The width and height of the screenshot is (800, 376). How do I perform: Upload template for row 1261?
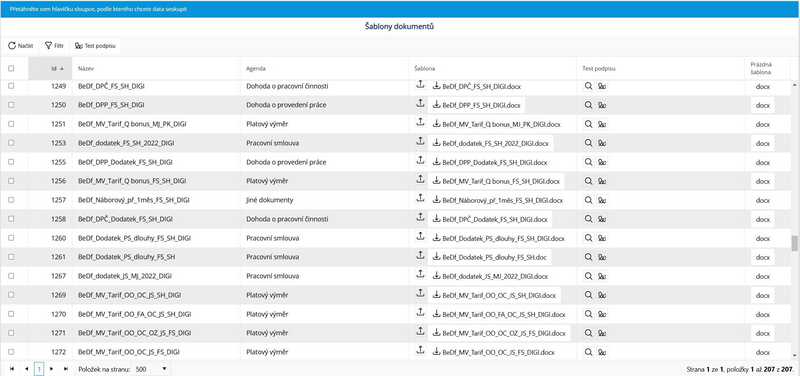coord(420,257)
